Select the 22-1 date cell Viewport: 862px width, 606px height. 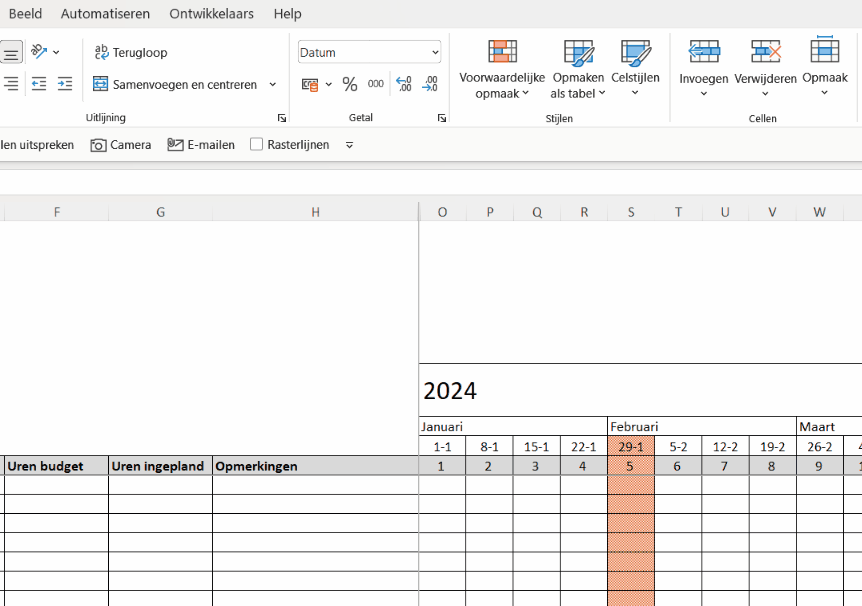tap(584, 447)
